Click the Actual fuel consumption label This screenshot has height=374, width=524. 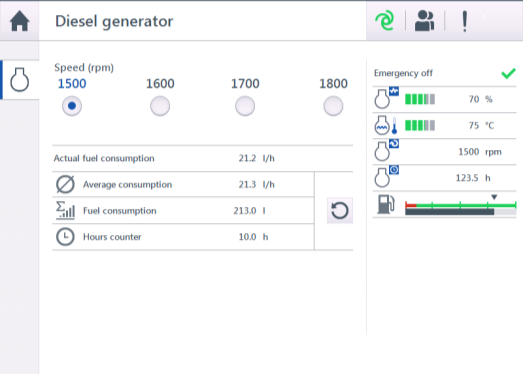(x=104, y=158)
